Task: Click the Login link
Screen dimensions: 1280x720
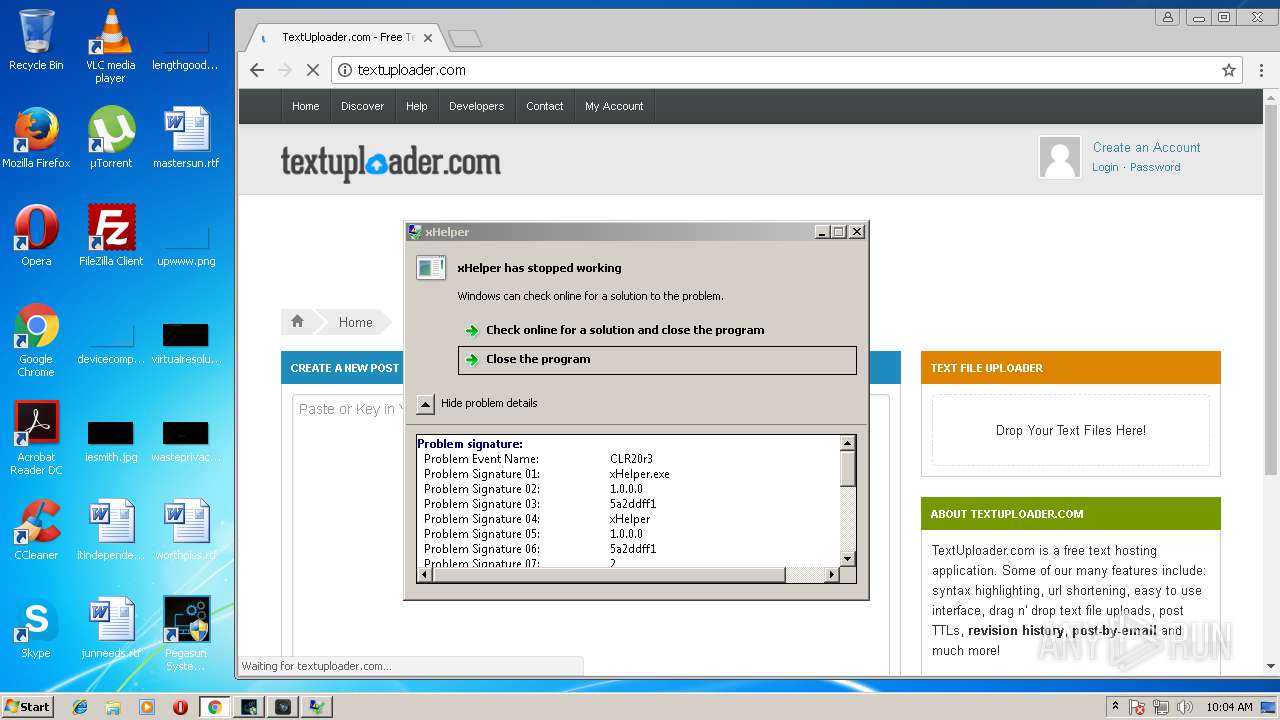Action: coord(1105,167)
